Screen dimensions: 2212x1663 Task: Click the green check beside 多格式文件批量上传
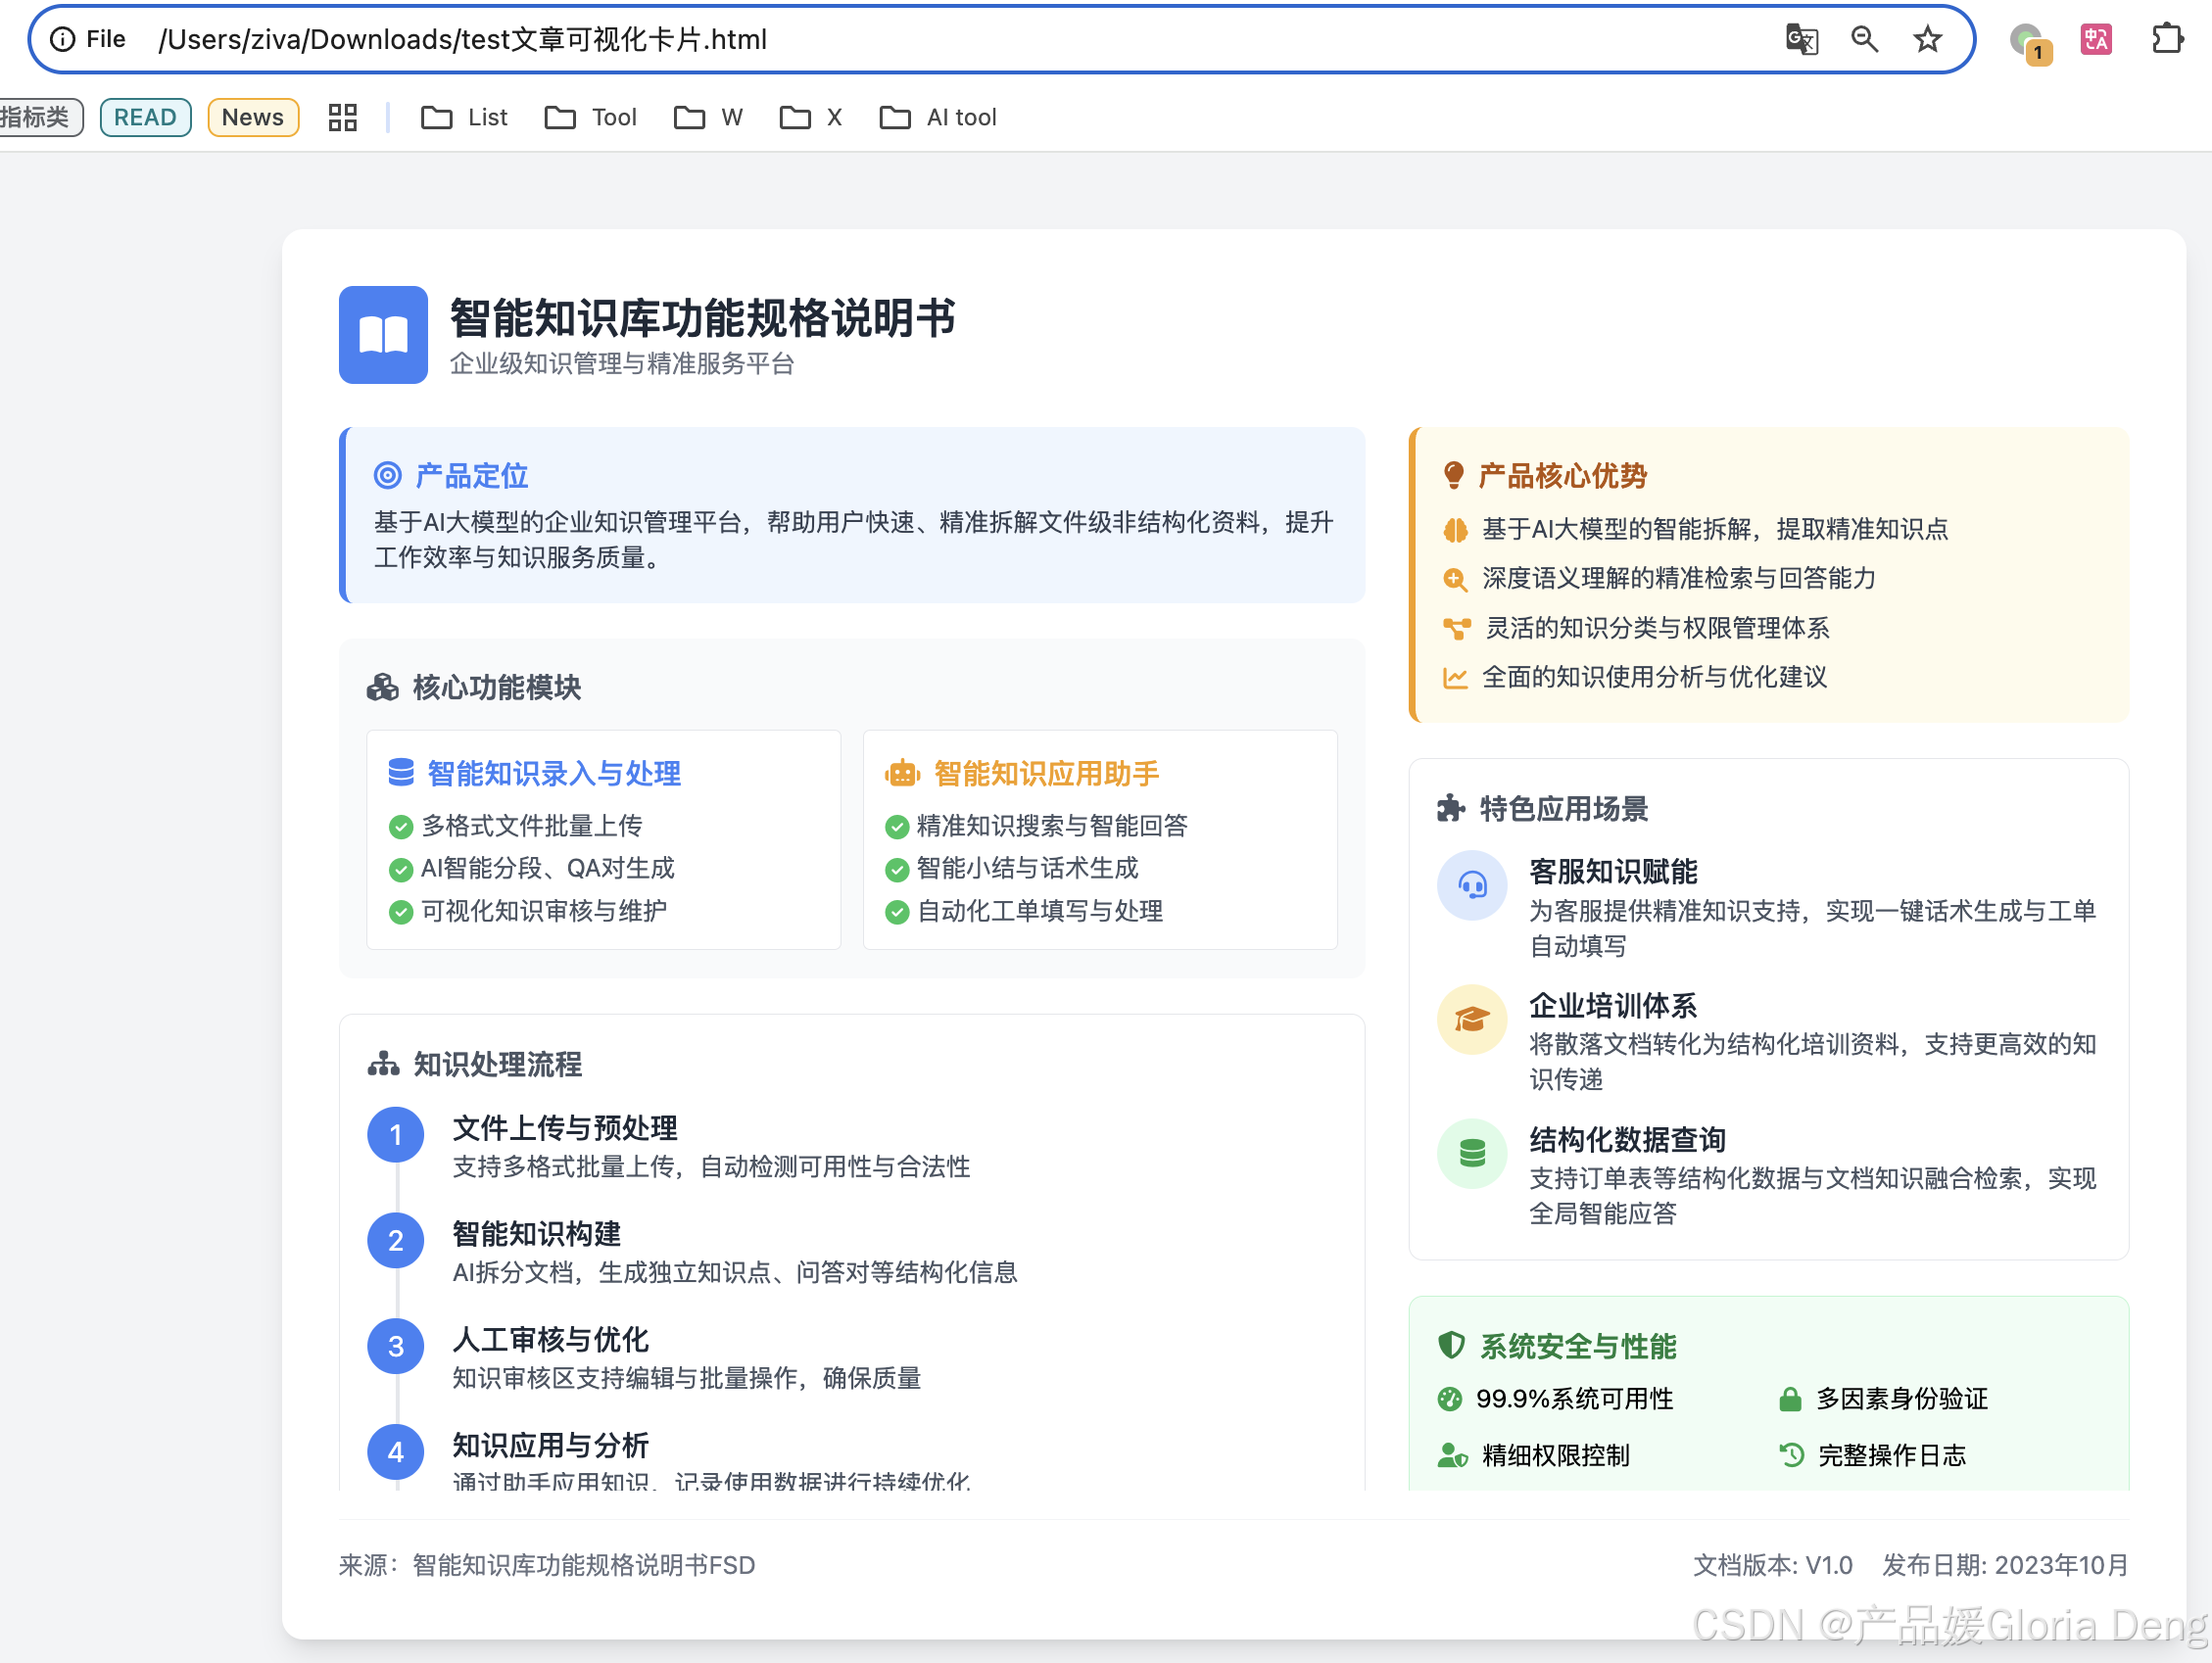[400, 826]
